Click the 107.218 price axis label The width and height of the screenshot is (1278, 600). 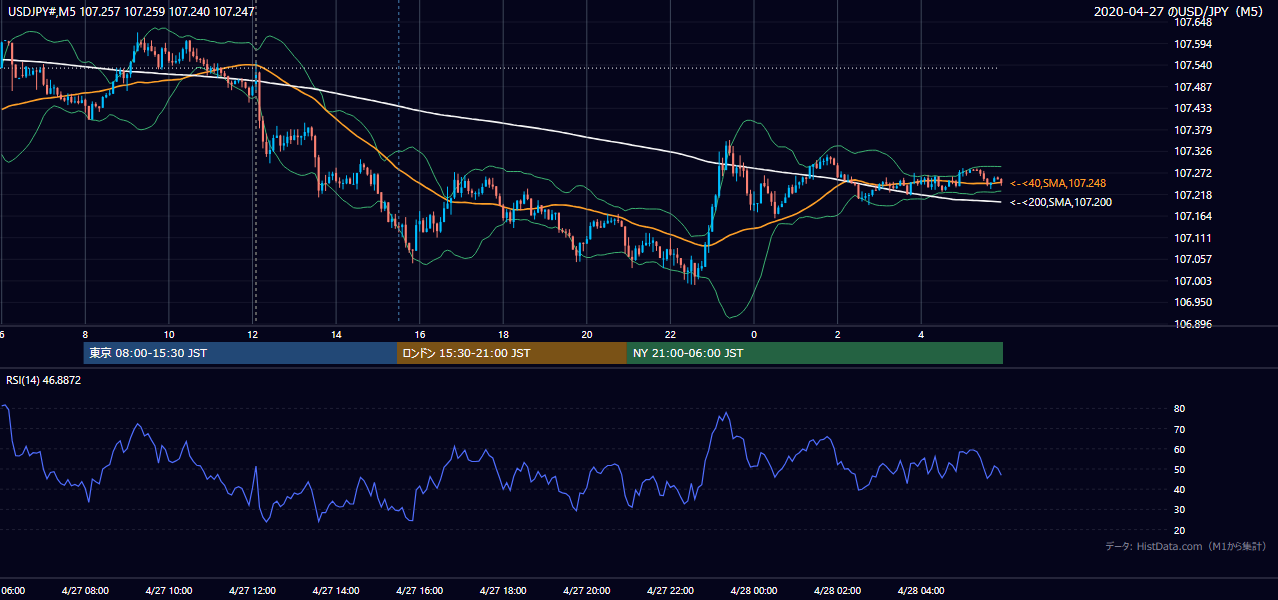click(x=1192, y=195)
